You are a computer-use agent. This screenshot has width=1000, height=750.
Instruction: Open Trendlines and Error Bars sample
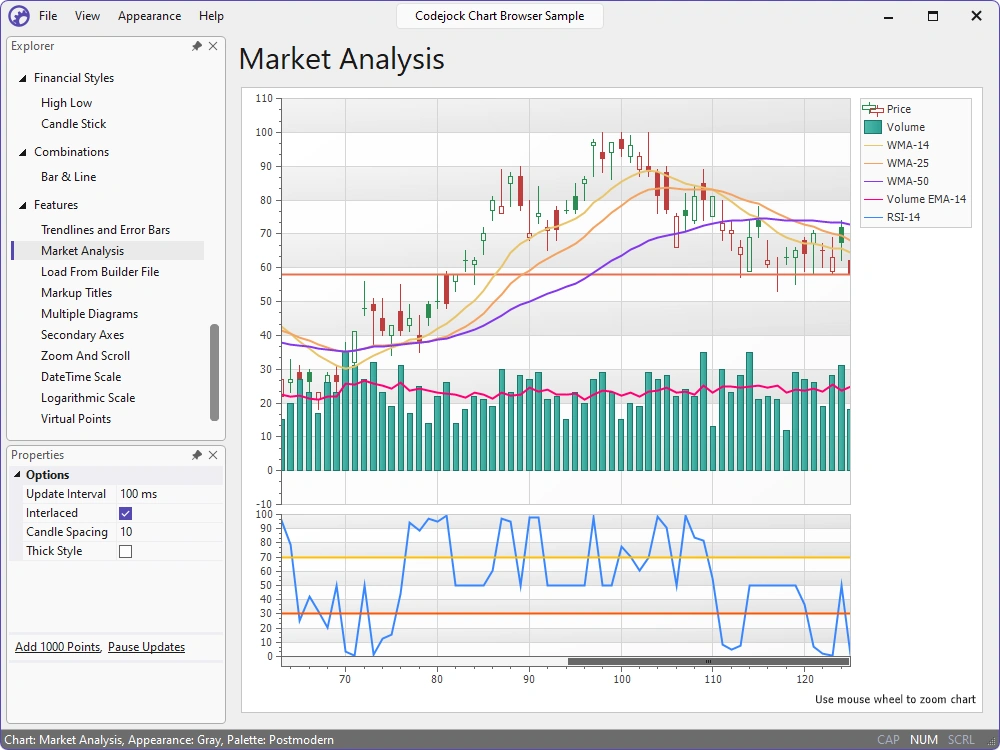(x=105, y=230)
